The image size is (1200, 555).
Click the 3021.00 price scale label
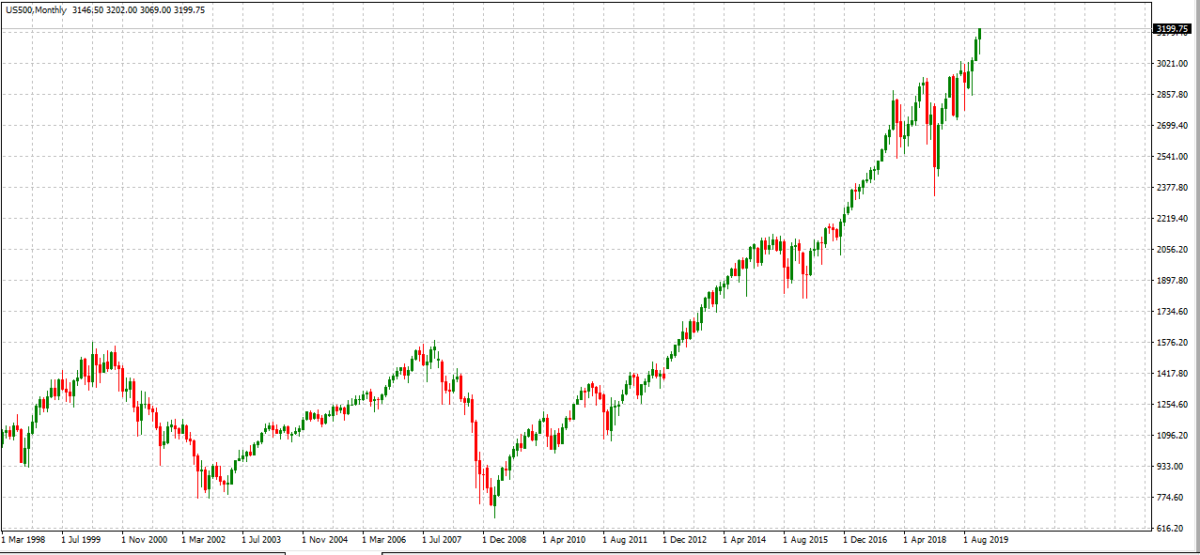pos(1170,63)
